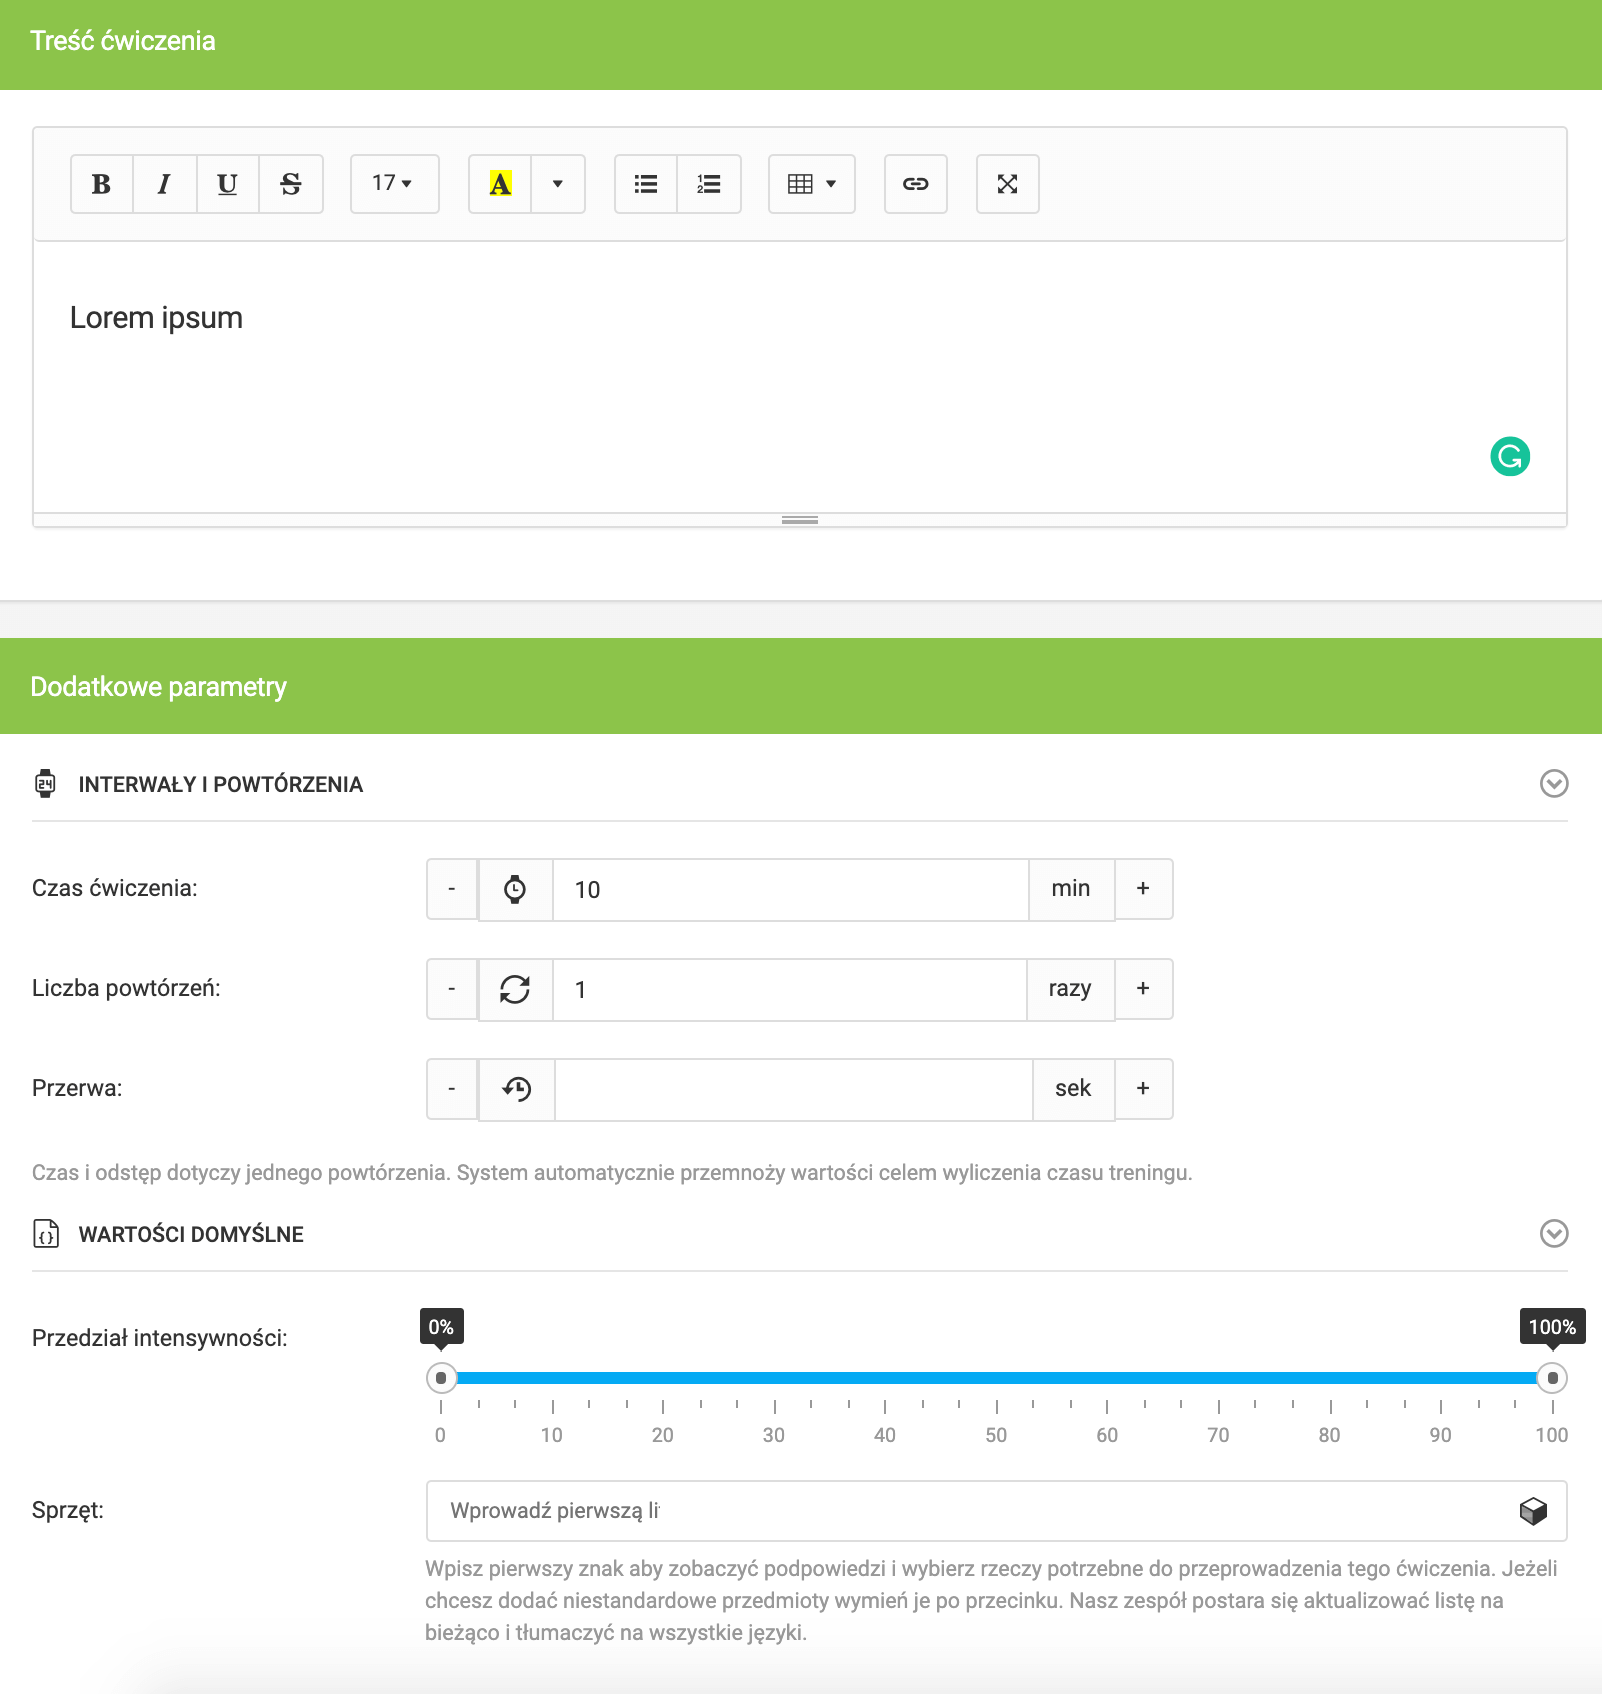1602x1694 pixels.
Task: Collapse the Interwały i powtórzenia section
Action: (1553, 784)
